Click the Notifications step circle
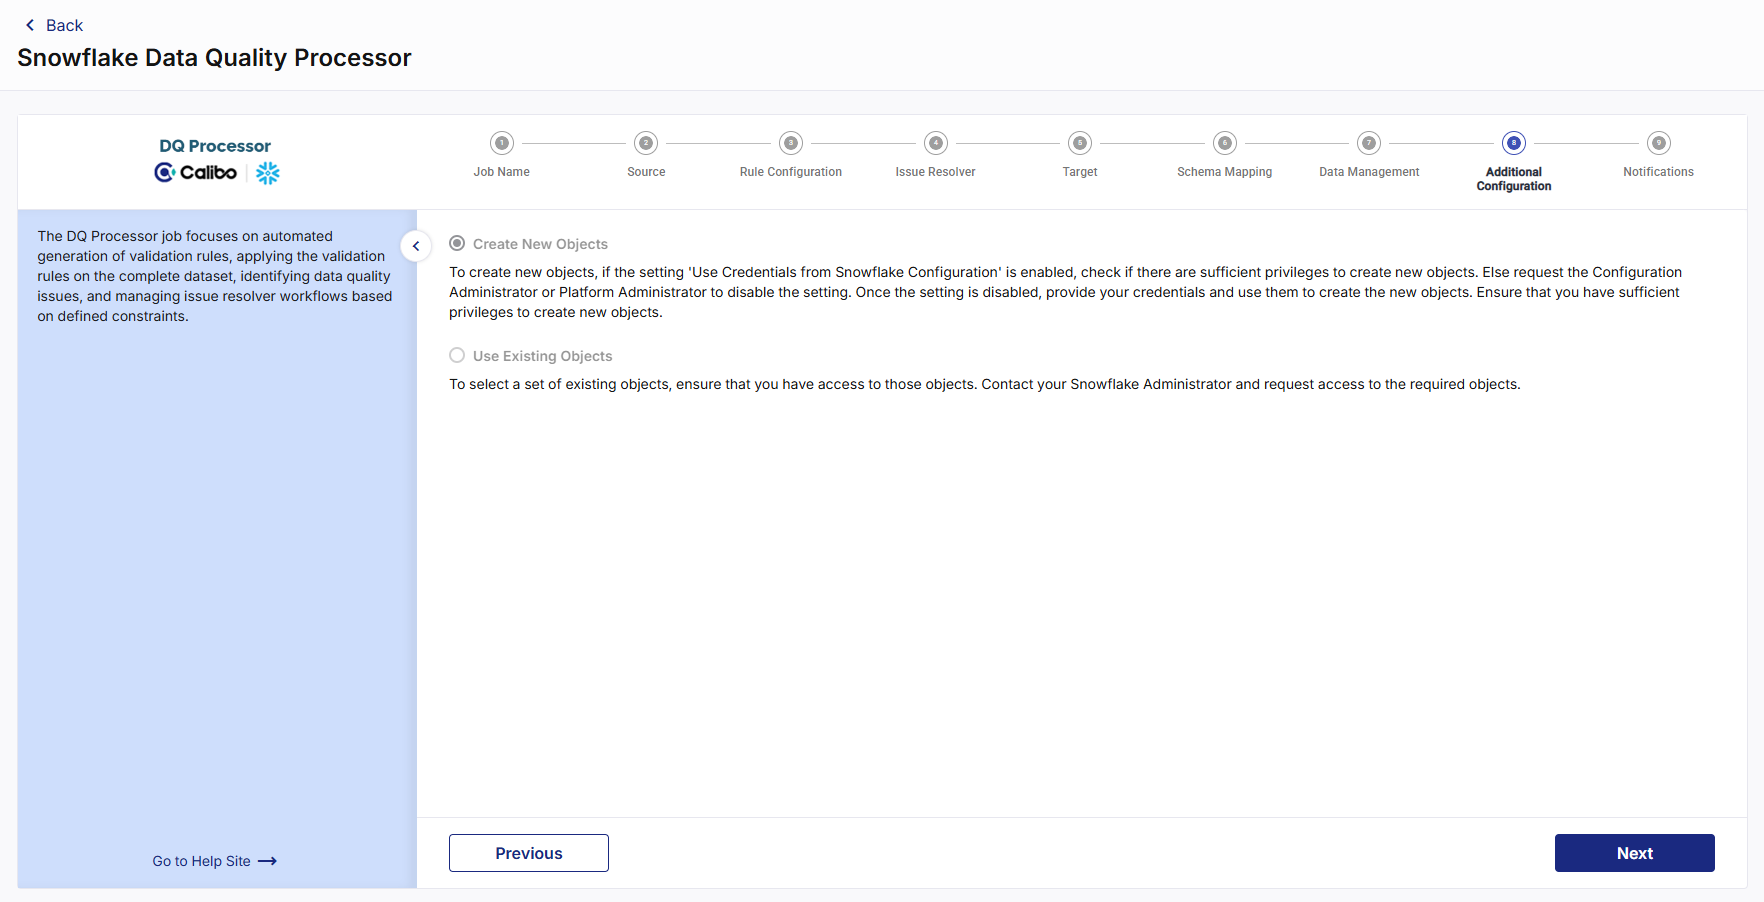The width and height of the screenshot is (1764, 902). tap(1659, 143)
